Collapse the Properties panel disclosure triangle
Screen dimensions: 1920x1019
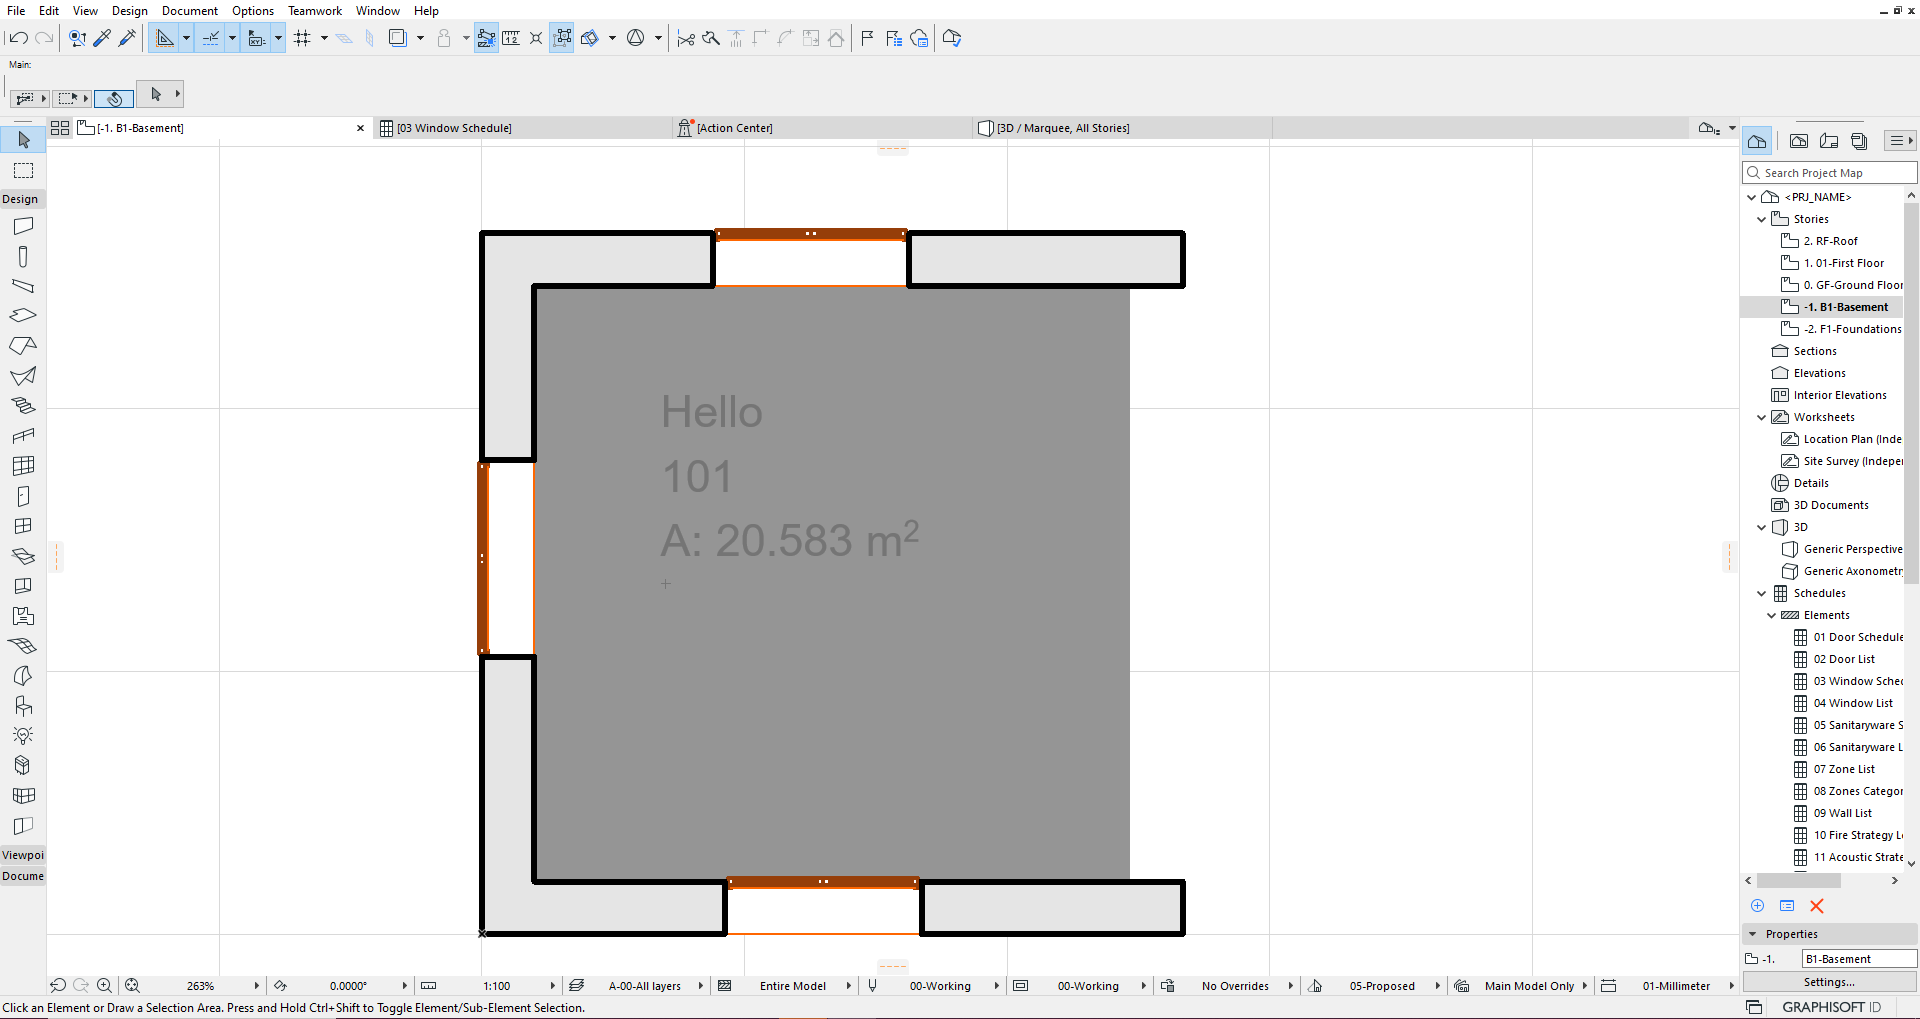[1752, 934]
